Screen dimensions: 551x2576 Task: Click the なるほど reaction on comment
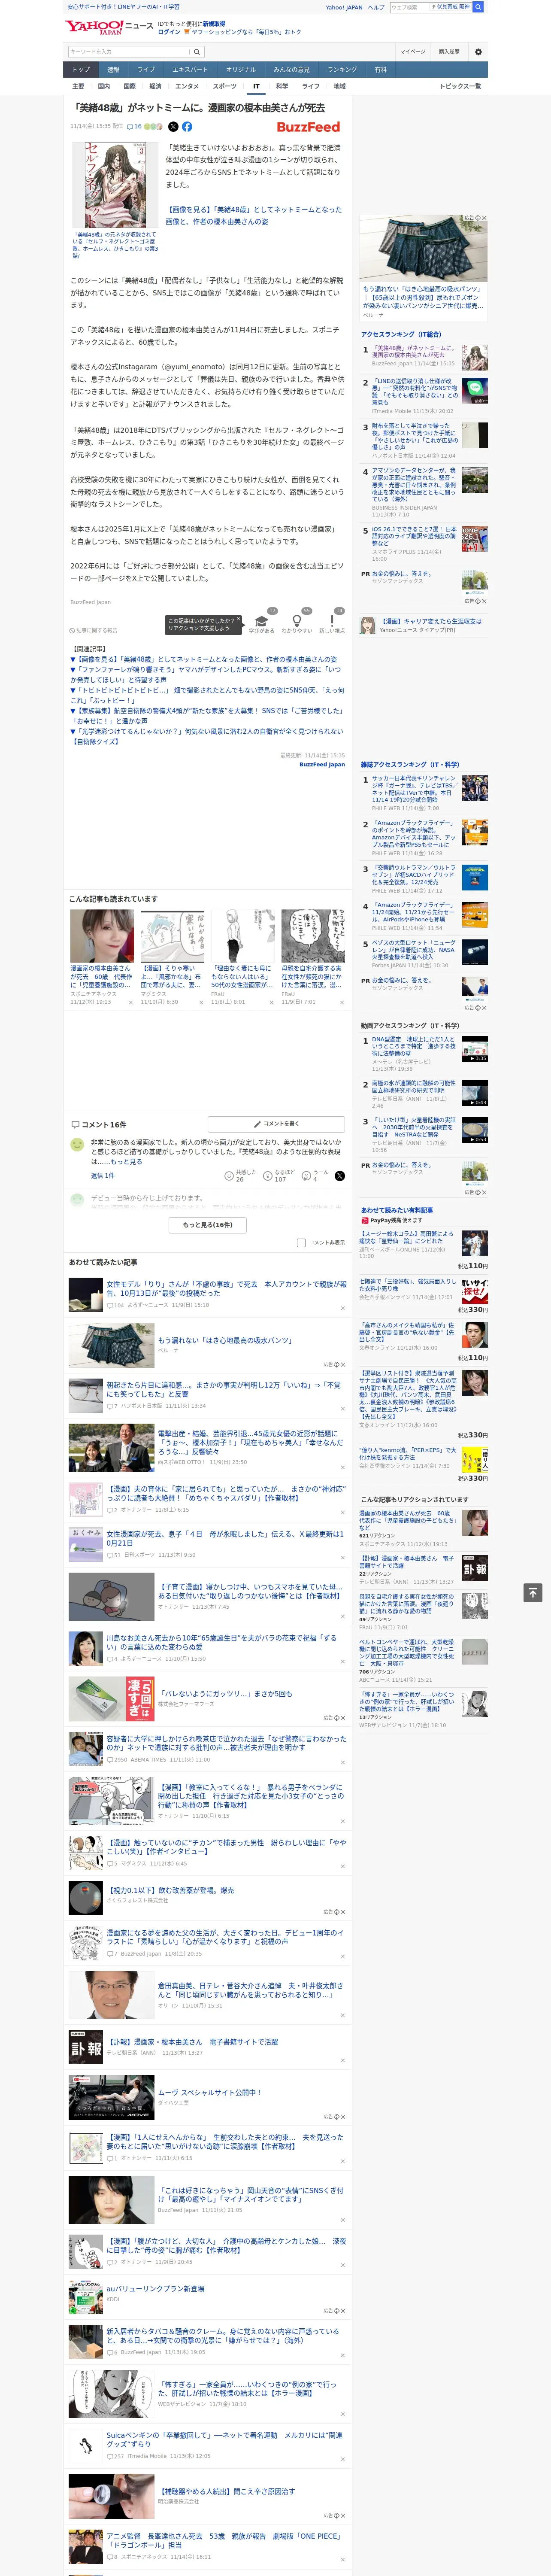coord(279,1176)
